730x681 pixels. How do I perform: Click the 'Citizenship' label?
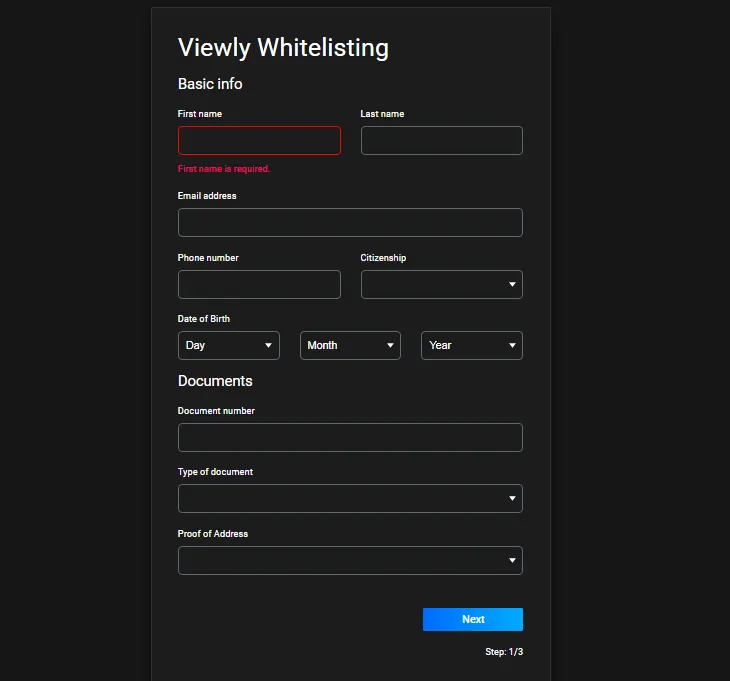[383, 258]
